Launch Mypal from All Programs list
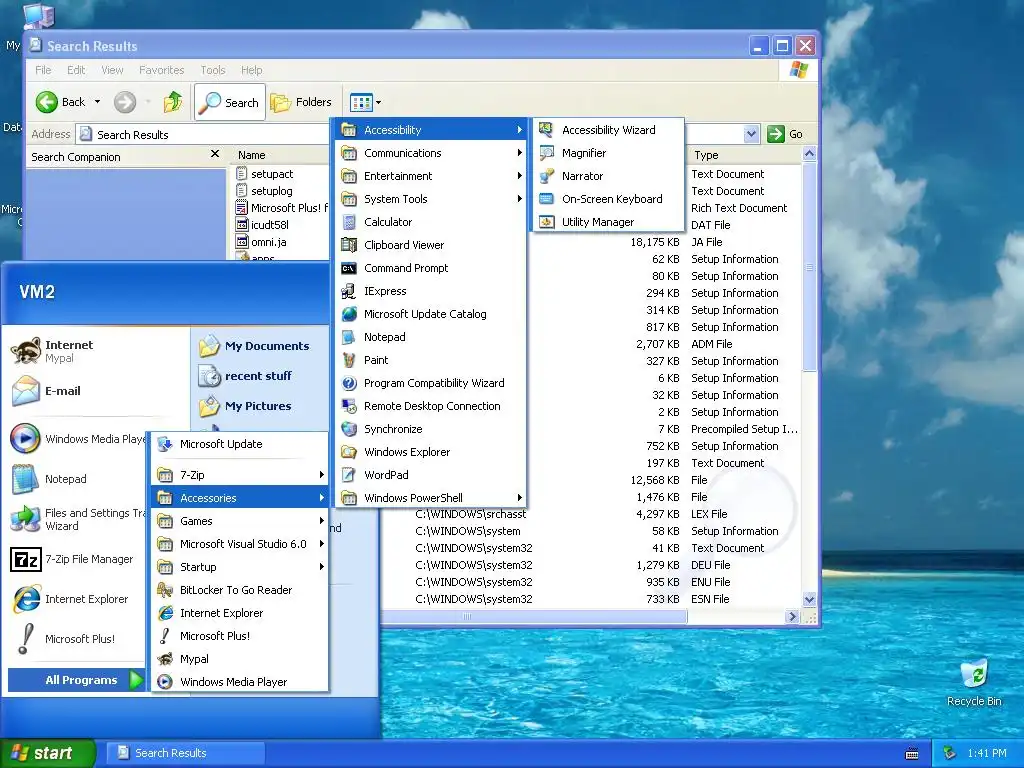Screen dimensions: 1024x768 [240, 659]
